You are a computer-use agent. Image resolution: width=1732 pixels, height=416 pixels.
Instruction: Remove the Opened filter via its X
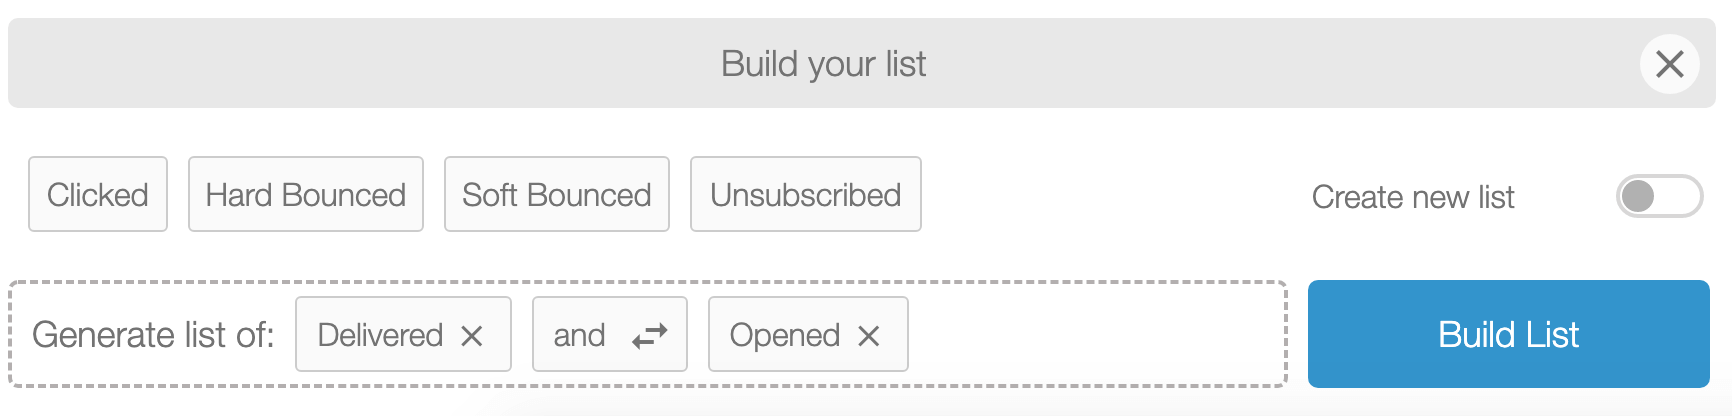(869, 336)
